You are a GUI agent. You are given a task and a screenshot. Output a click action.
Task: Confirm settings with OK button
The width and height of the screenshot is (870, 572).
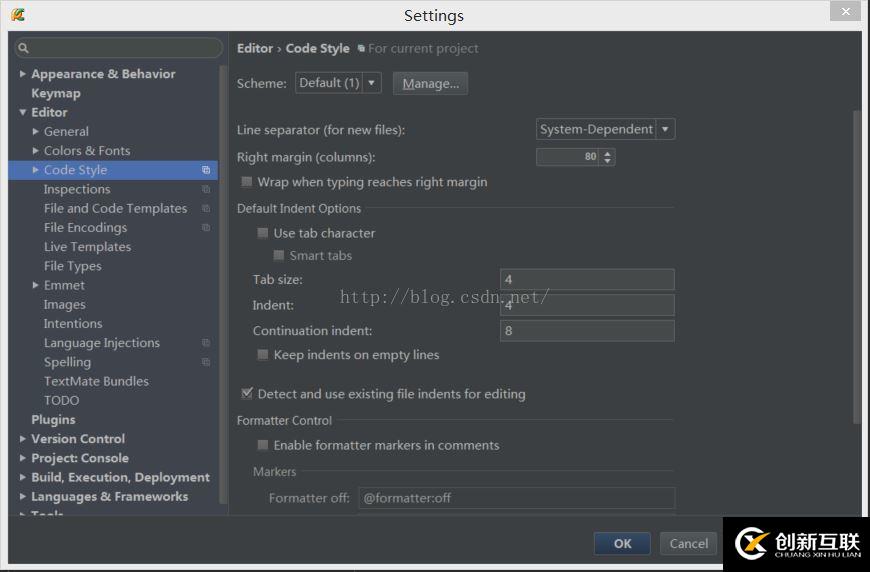[622, 544]
